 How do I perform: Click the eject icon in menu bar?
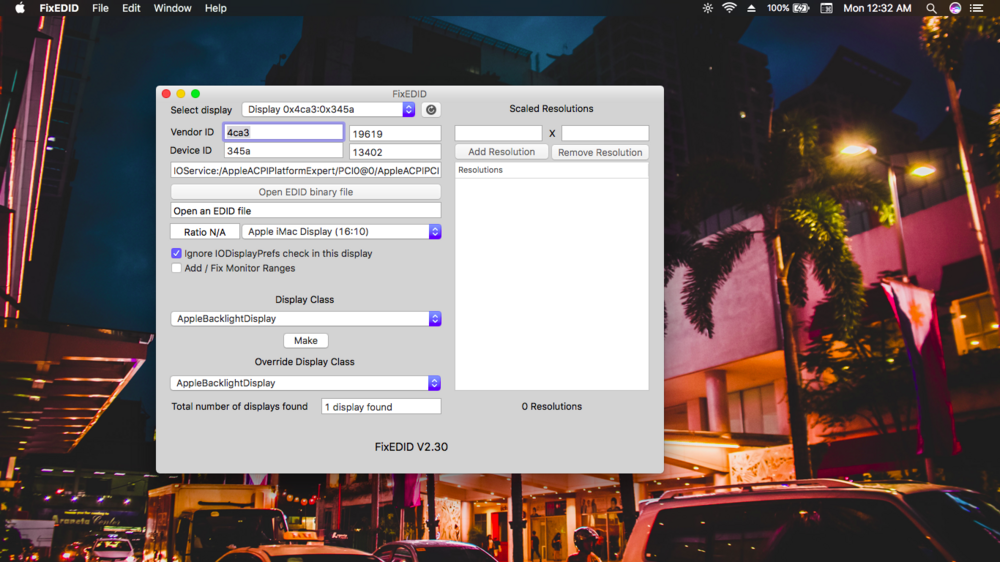(x=752, y=8)
